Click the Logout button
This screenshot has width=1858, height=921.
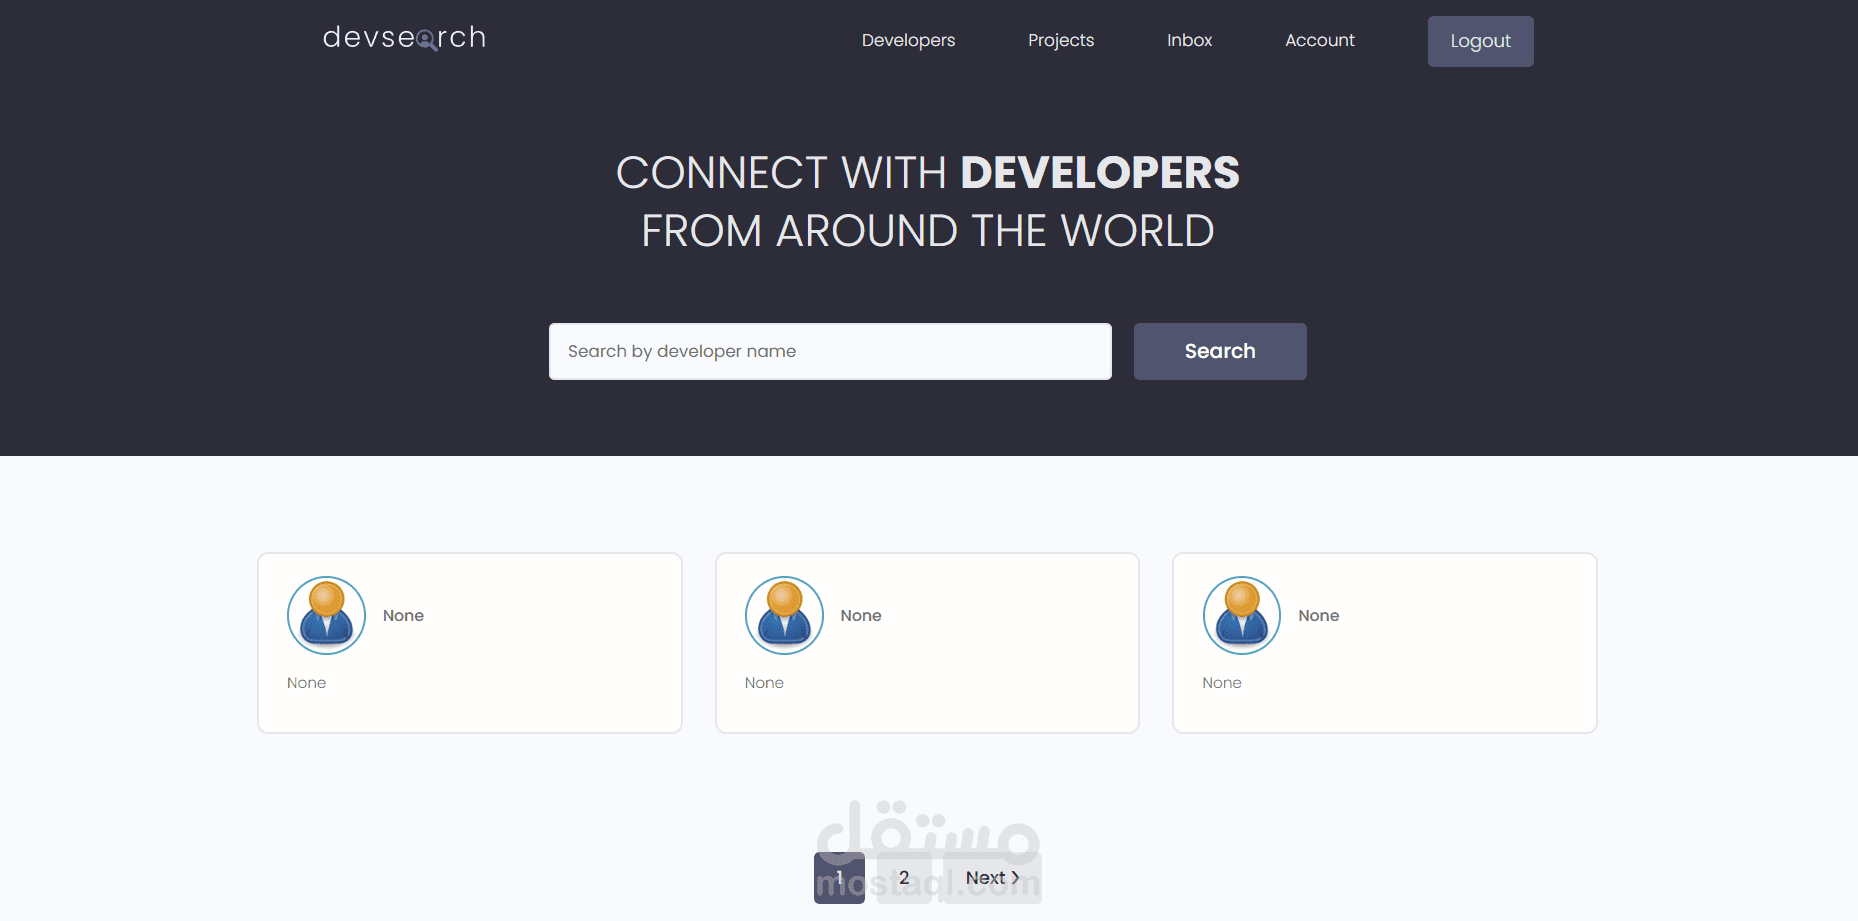pyautogui.click(x=1480, y=41)
